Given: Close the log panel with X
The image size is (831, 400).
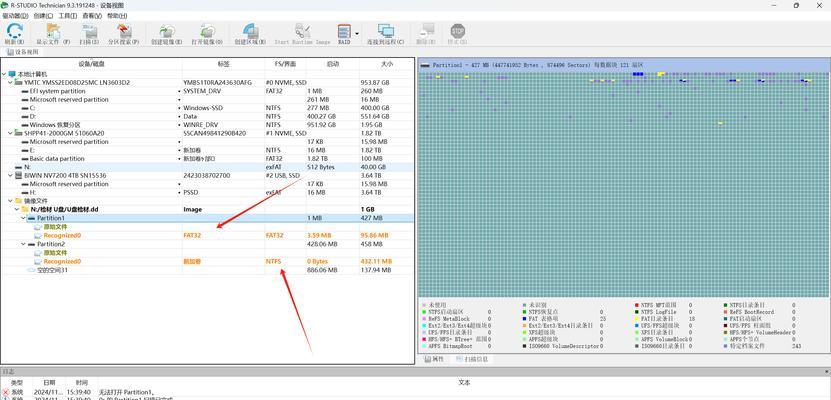Looking at the screenshot, I should pos(825,372).
